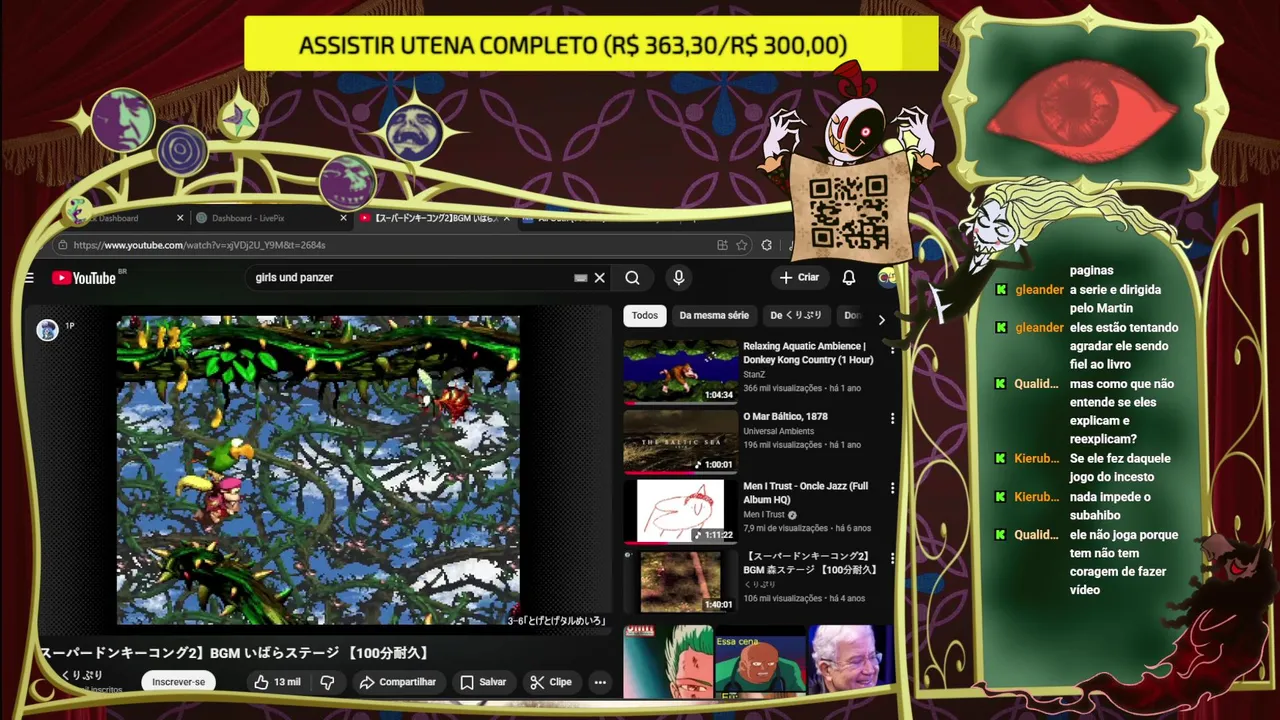1280x720 pixels.
Task: Show more filter chips with the right arrow
Action: [881, 320]
